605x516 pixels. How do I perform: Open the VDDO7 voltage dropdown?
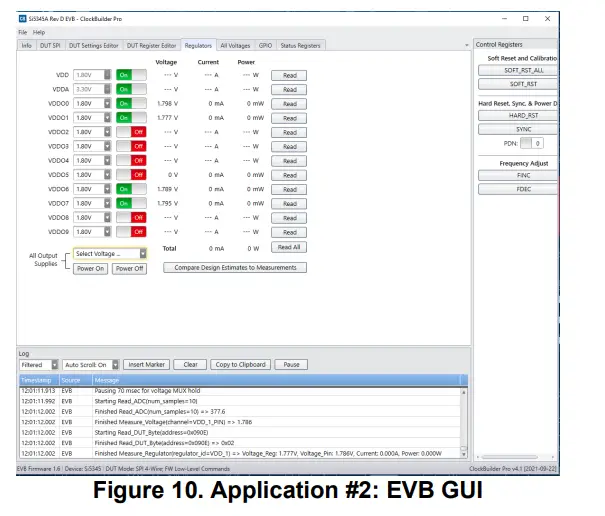(92, 203)
